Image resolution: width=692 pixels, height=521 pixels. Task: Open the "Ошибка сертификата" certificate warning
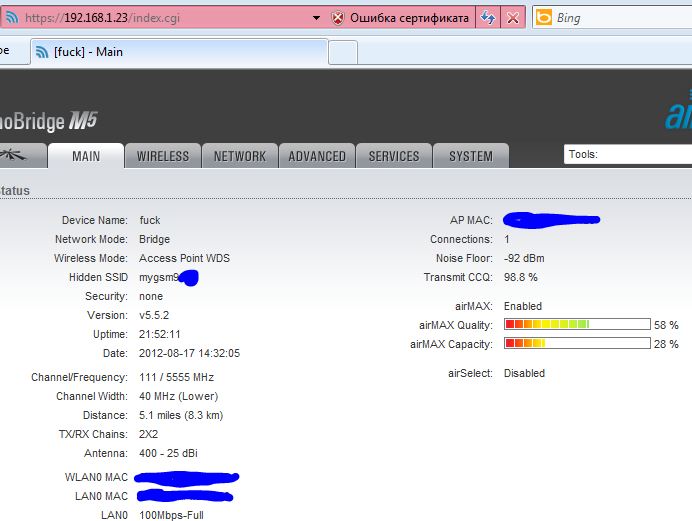(x=409, y=18)
